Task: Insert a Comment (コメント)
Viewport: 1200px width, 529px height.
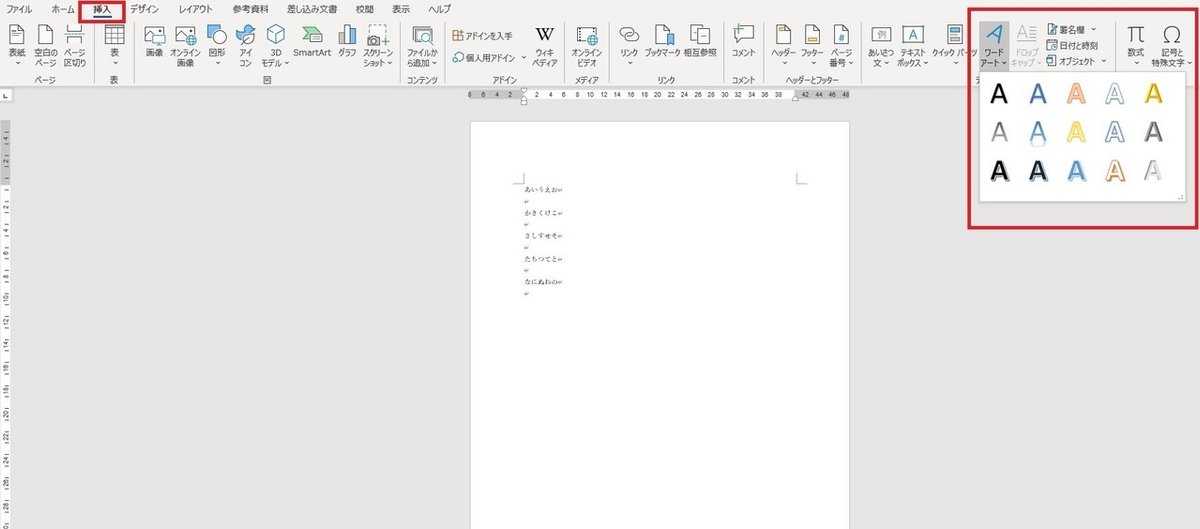Action: coord(743,41)
